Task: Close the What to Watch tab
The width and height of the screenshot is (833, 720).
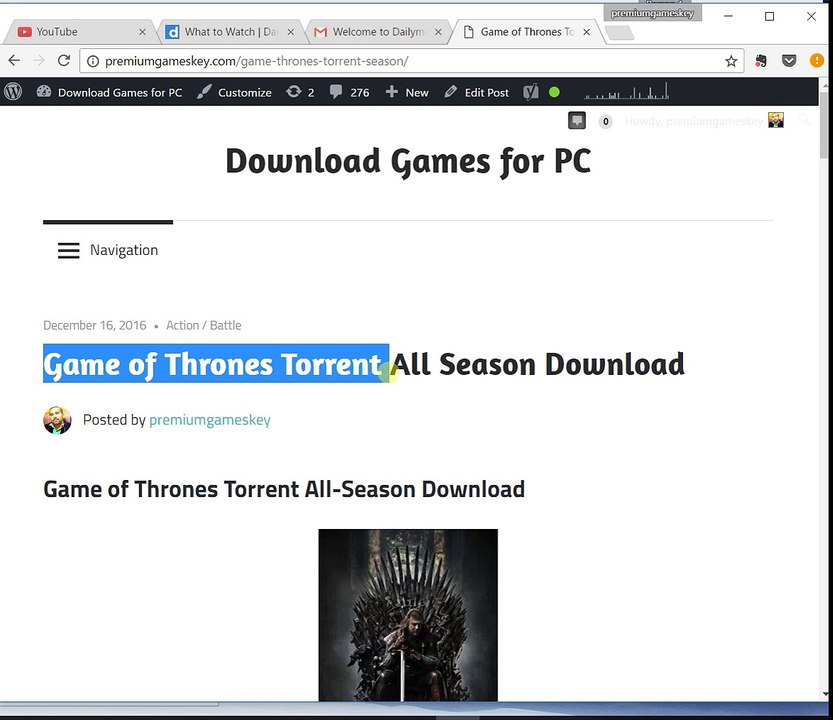Action: pyautogui.click(x=291, y=32)
